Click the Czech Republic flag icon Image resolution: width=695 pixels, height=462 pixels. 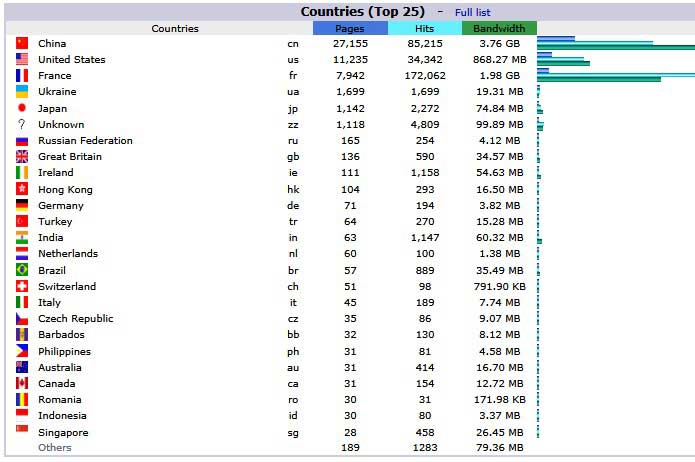[x=22, y=318]
